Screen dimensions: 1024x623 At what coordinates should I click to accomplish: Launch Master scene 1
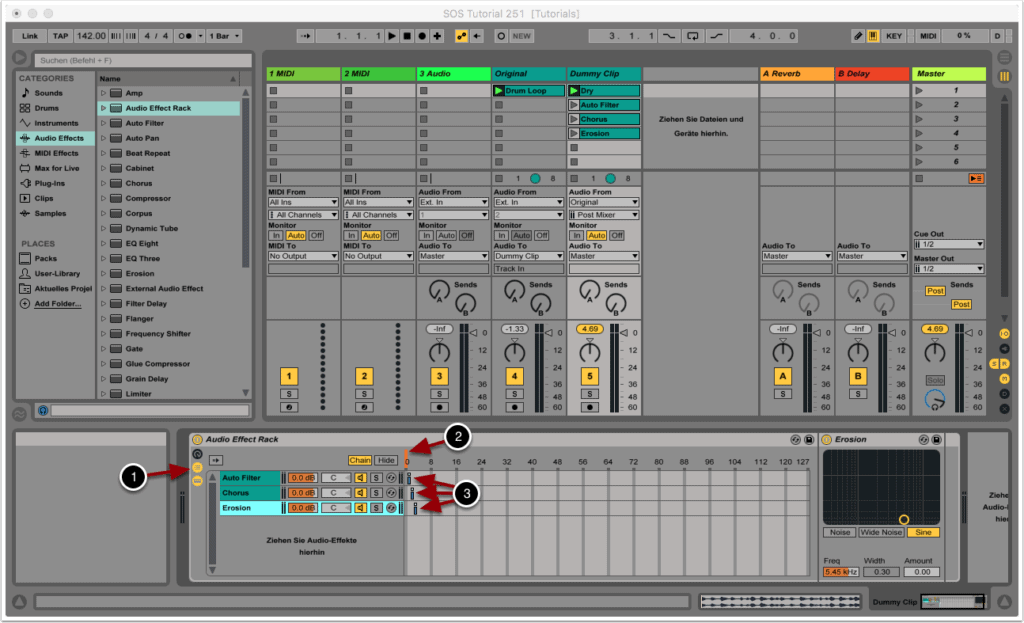click(919, 91)
